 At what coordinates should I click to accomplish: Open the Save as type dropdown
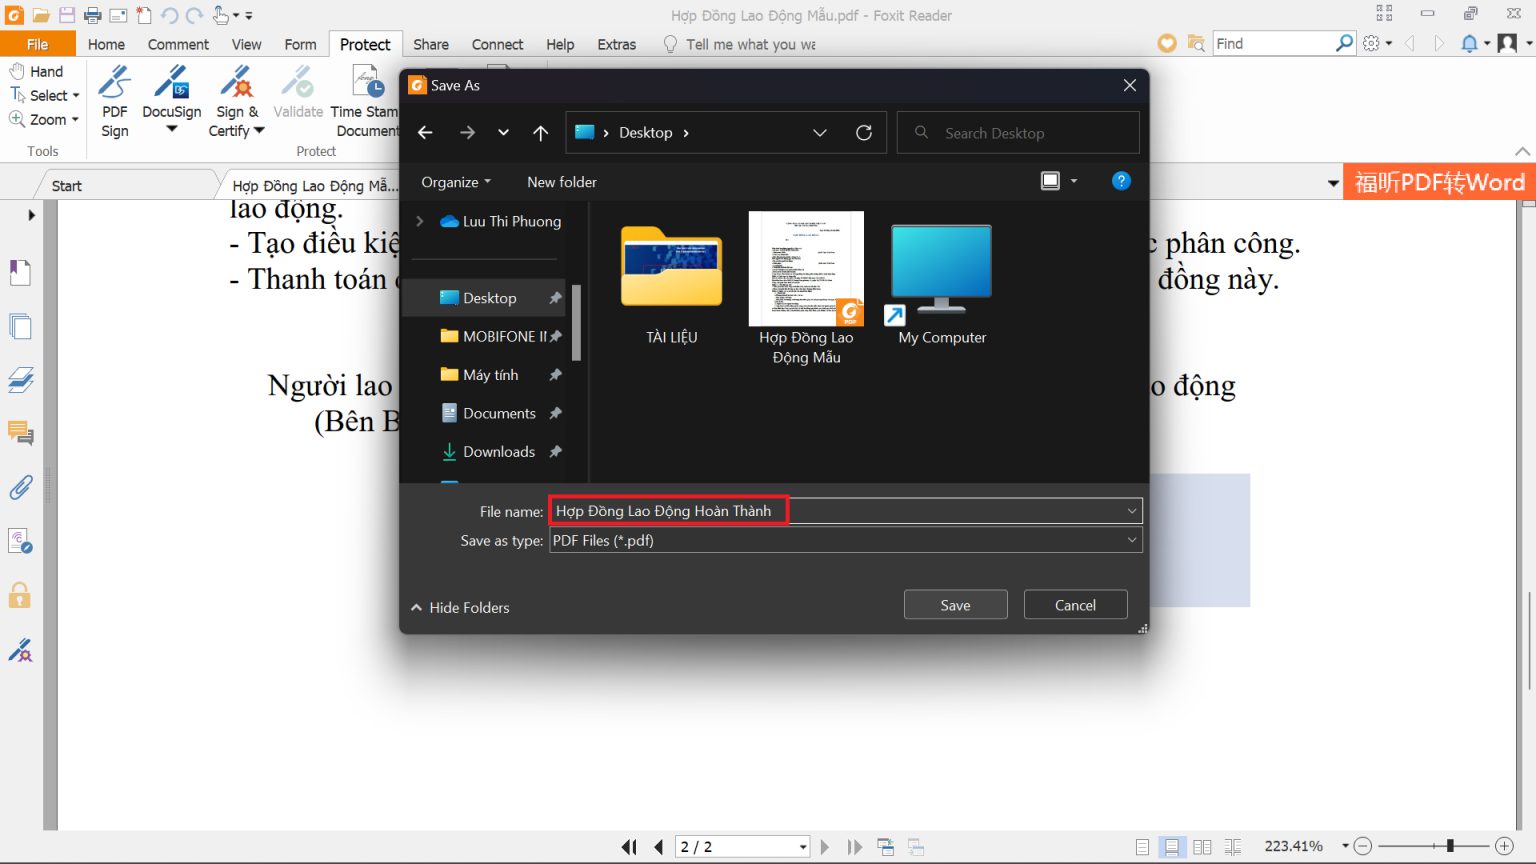(1131, 540)
